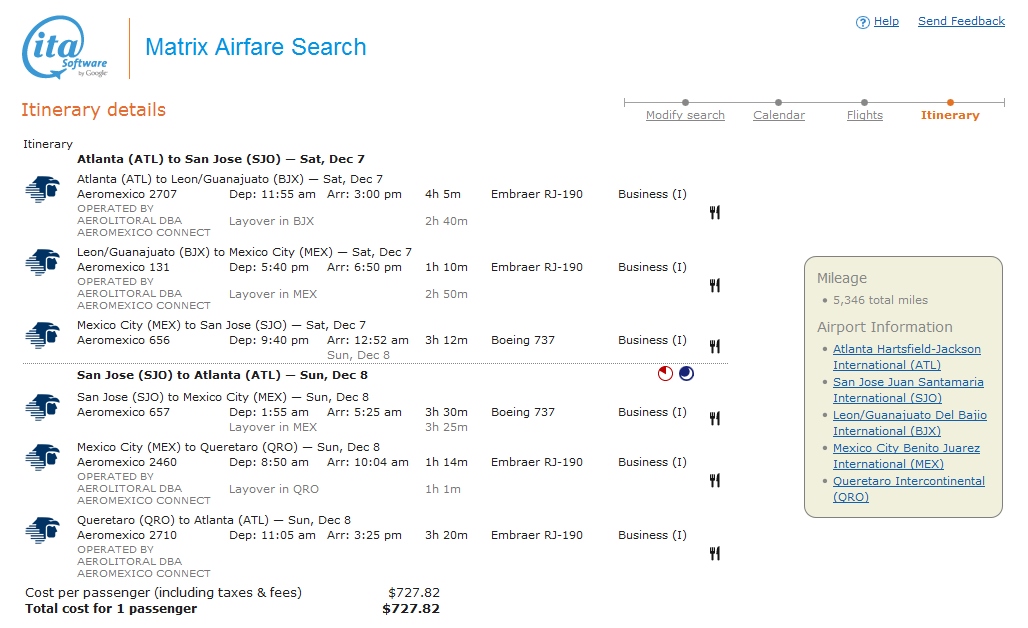
Task: Click the Aeromexico icon for flight 657
Action: (42, 406)
